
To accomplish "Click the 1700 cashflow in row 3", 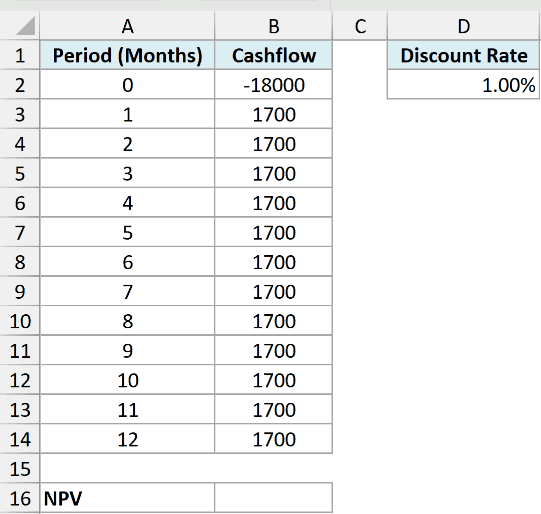I will coord(274,115).
